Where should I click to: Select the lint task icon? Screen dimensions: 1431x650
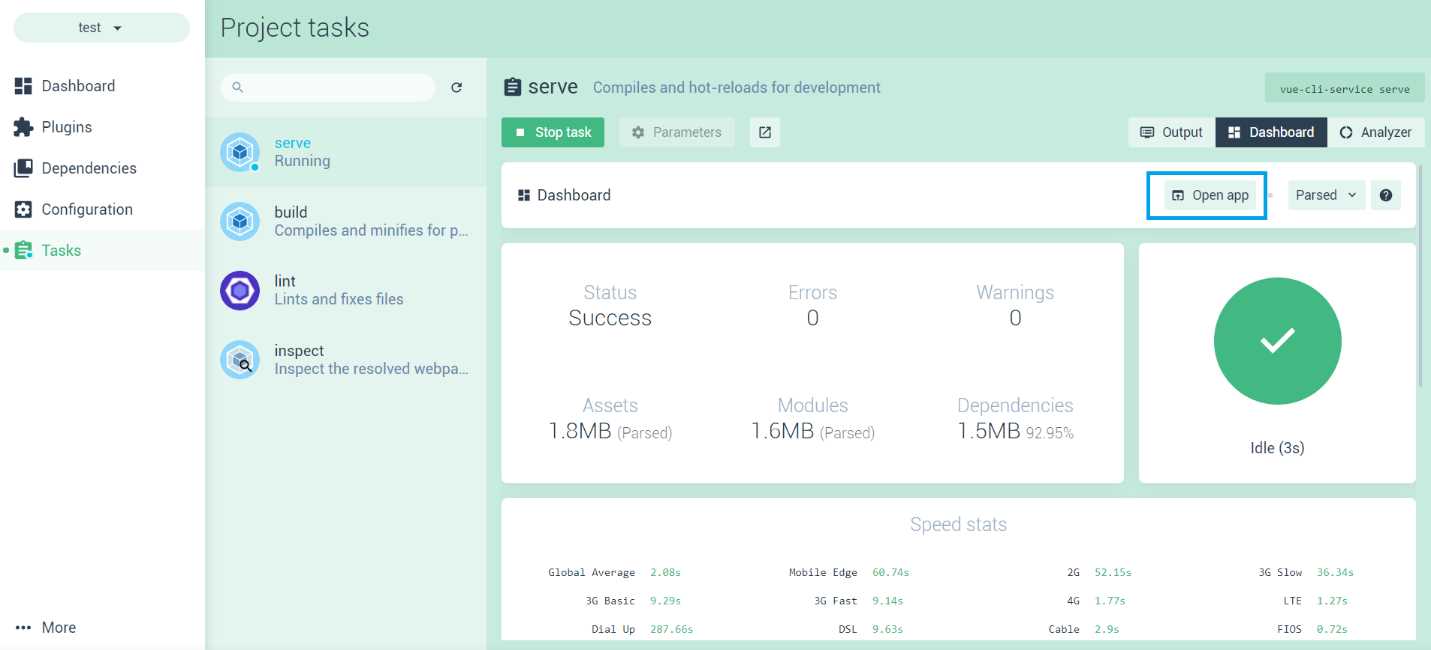[239, 290]
